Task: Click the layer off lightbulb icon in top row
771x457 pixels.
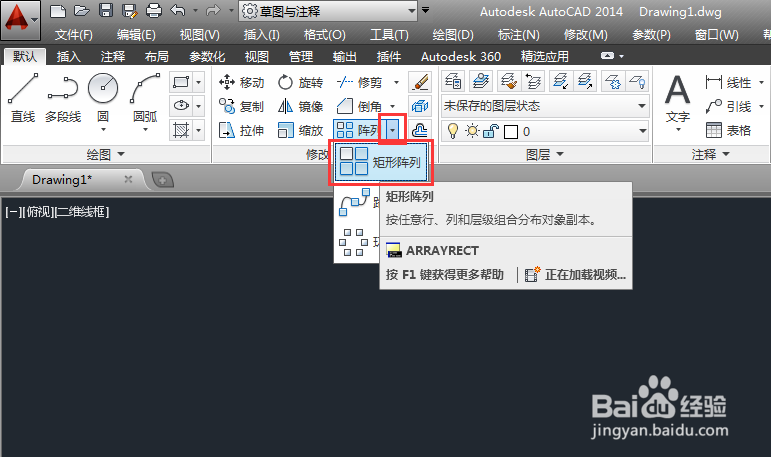Action: 637,81
